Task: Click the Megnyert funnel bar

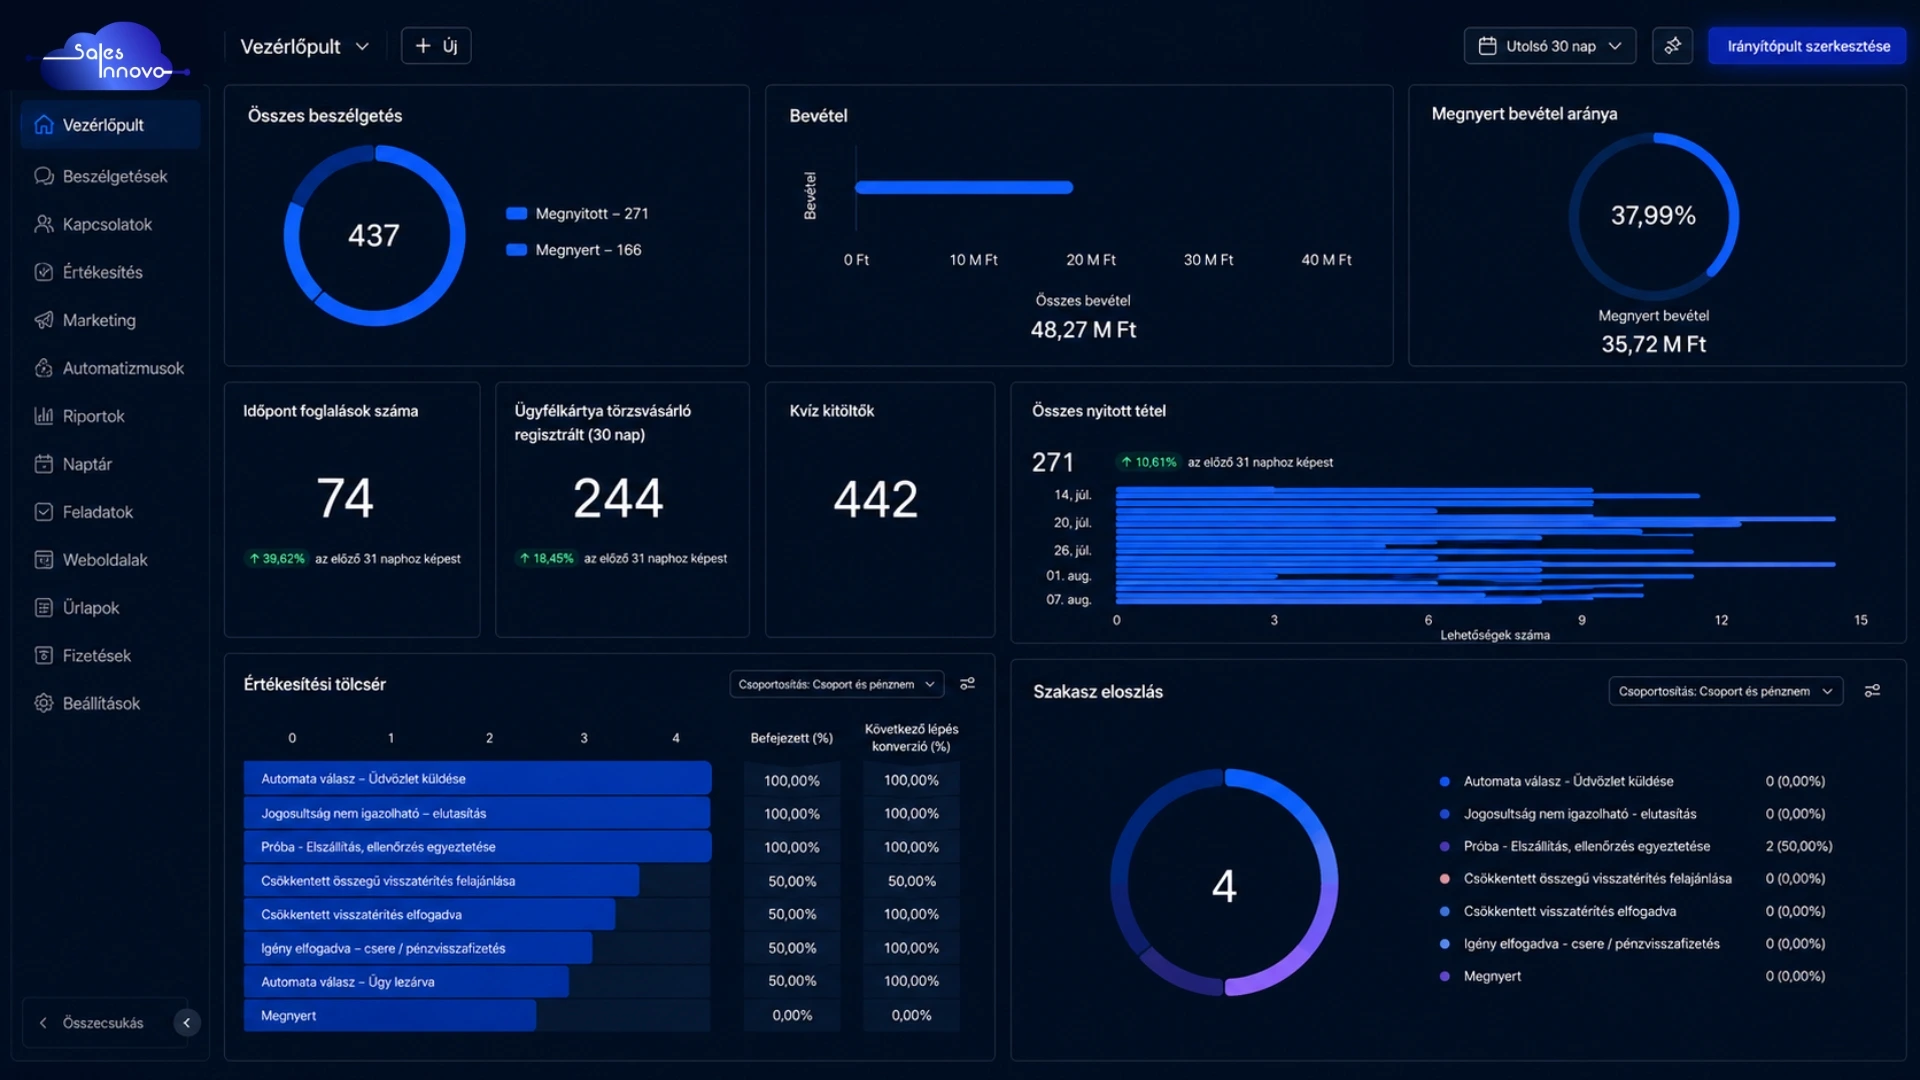Action: 390,1015
